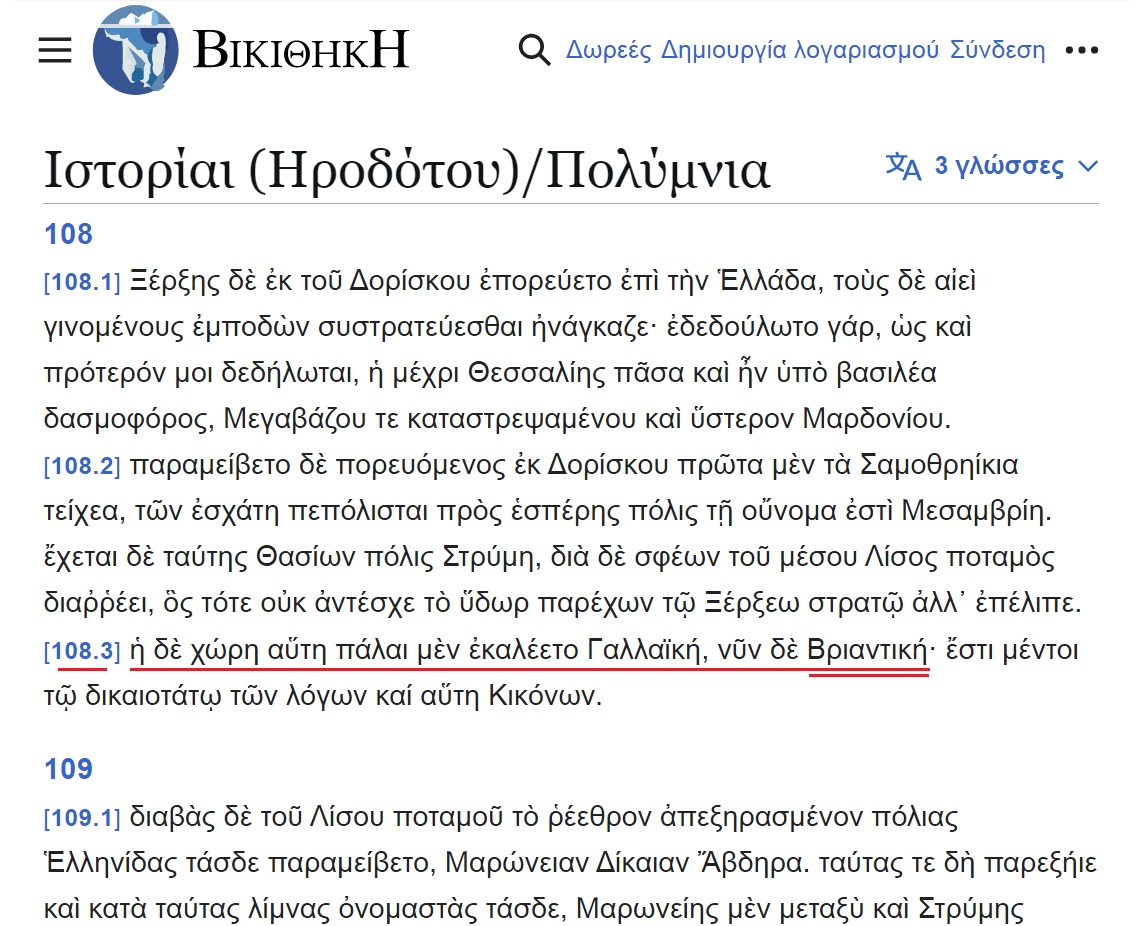
Task: Open the three-dots personal tools menu
Action: 1082,50
